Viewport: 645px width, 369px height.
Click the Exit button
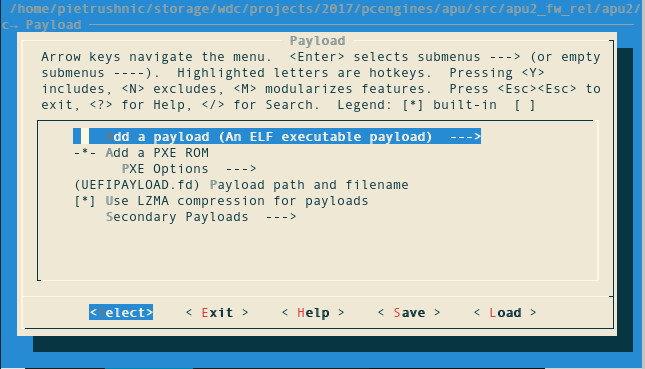217,313
